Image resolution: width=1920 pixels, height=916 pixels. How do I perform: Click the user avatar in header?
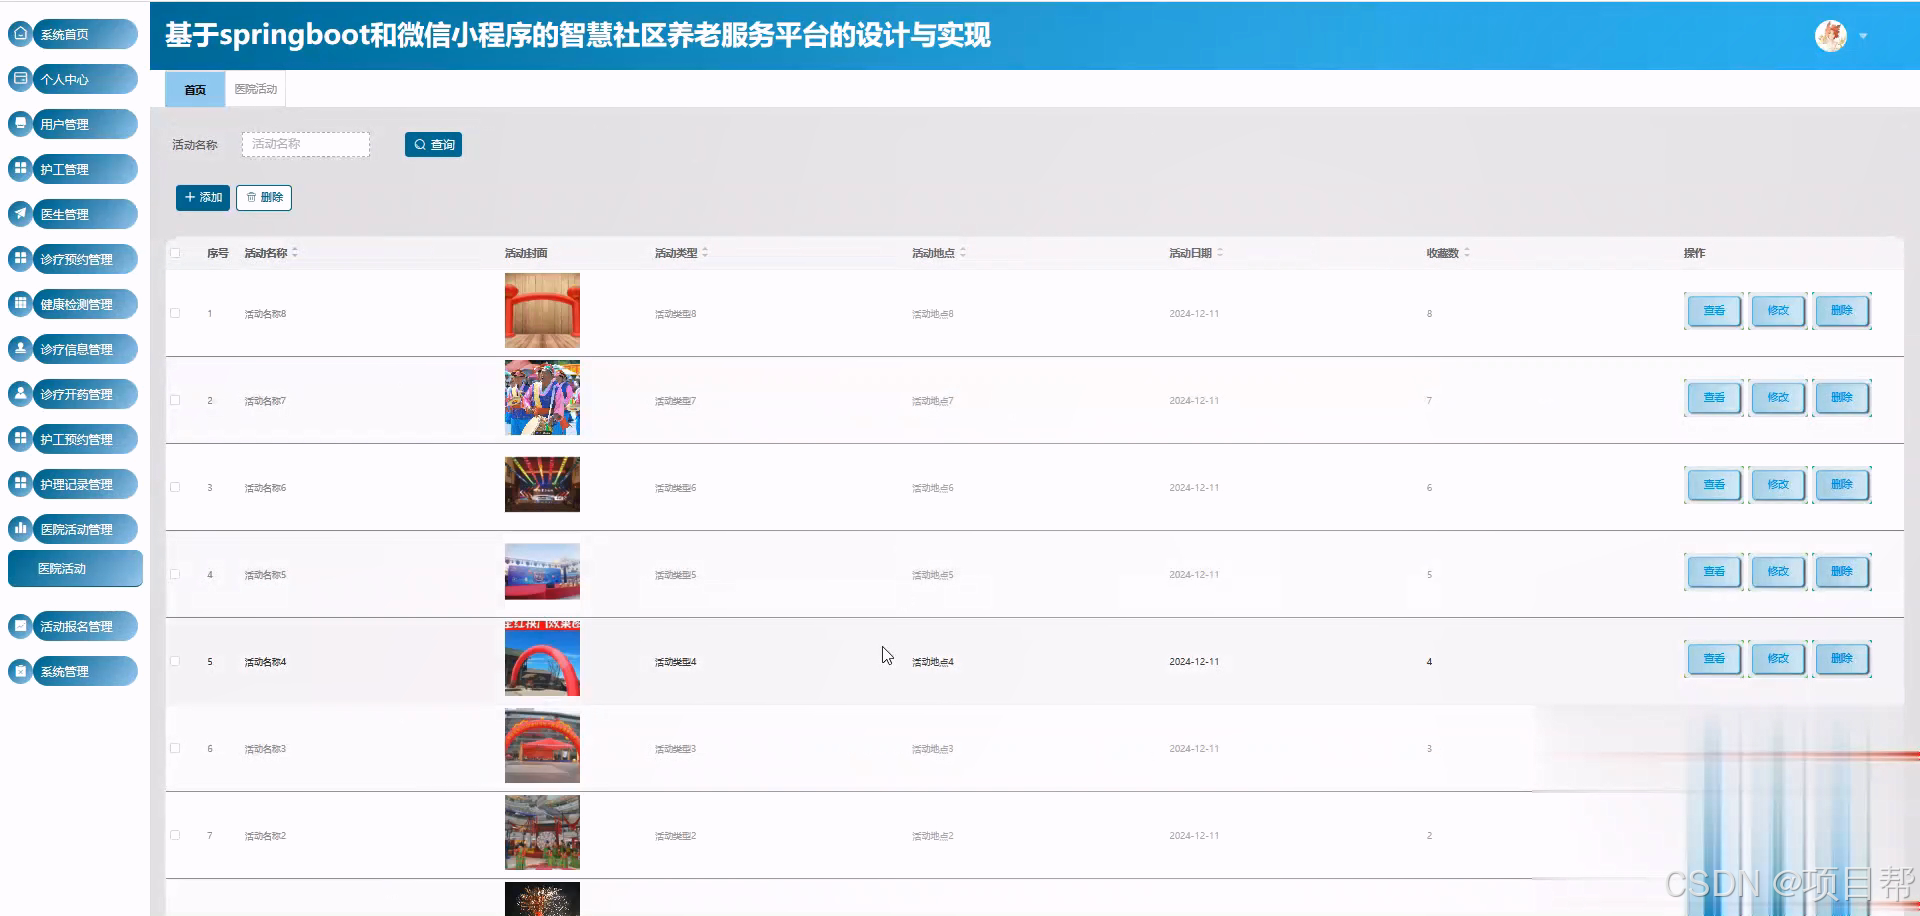coord(1831,36)
